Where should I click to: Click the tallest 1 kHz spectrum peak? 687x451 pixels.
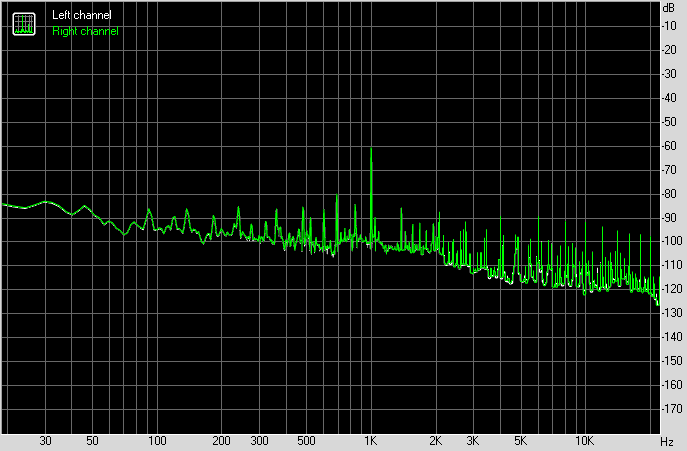pos(371,197)
